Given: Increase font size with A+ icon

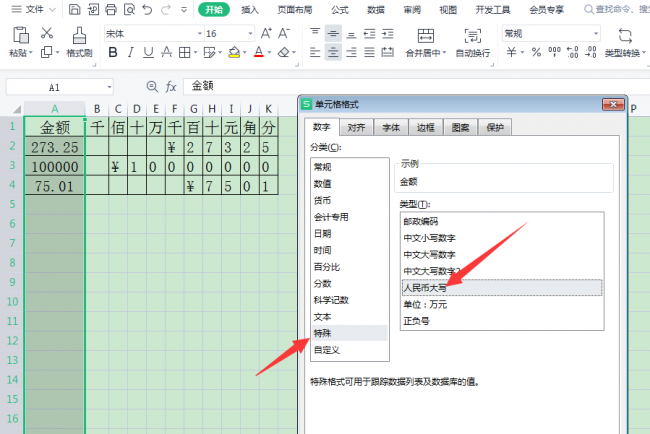Looking at the screenshot, I should pos(266,33).
